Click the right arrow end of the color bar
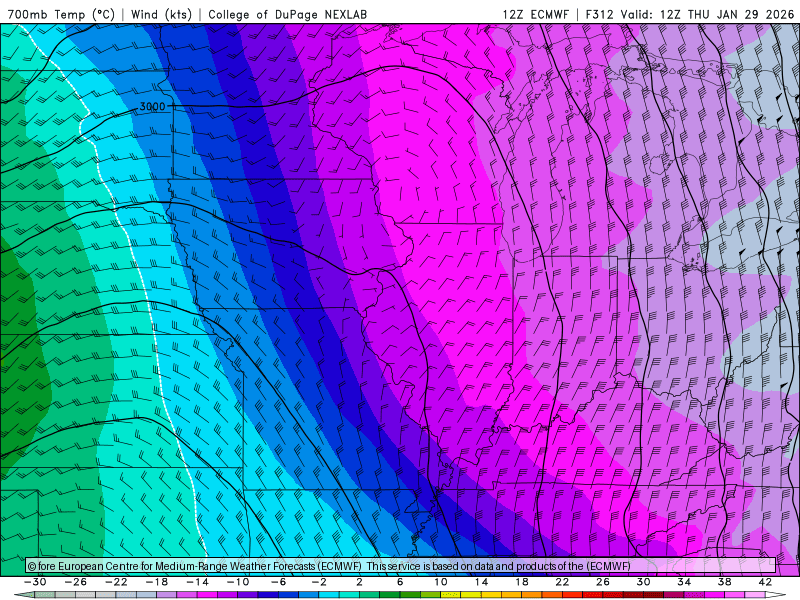The width and height of the screenshot is (800, 600). [776, 595]
